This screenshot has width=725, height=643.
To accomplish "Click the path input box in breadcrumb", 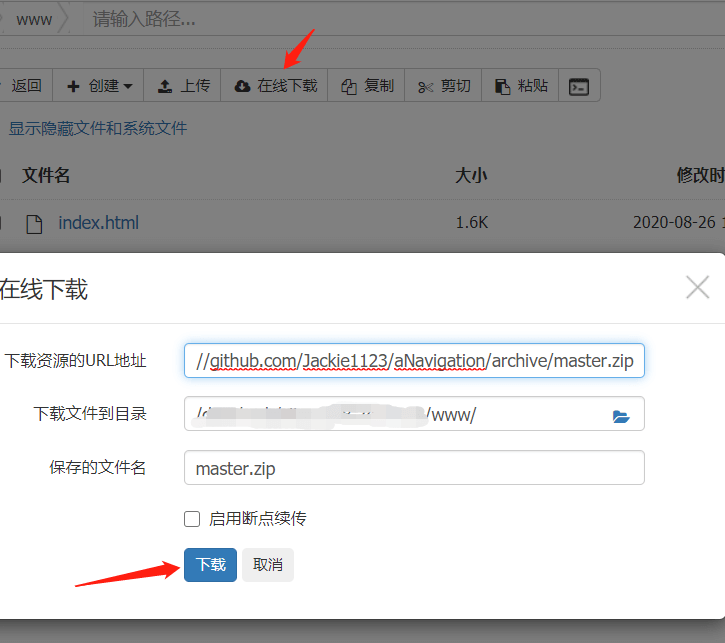I will click(300, 19).
